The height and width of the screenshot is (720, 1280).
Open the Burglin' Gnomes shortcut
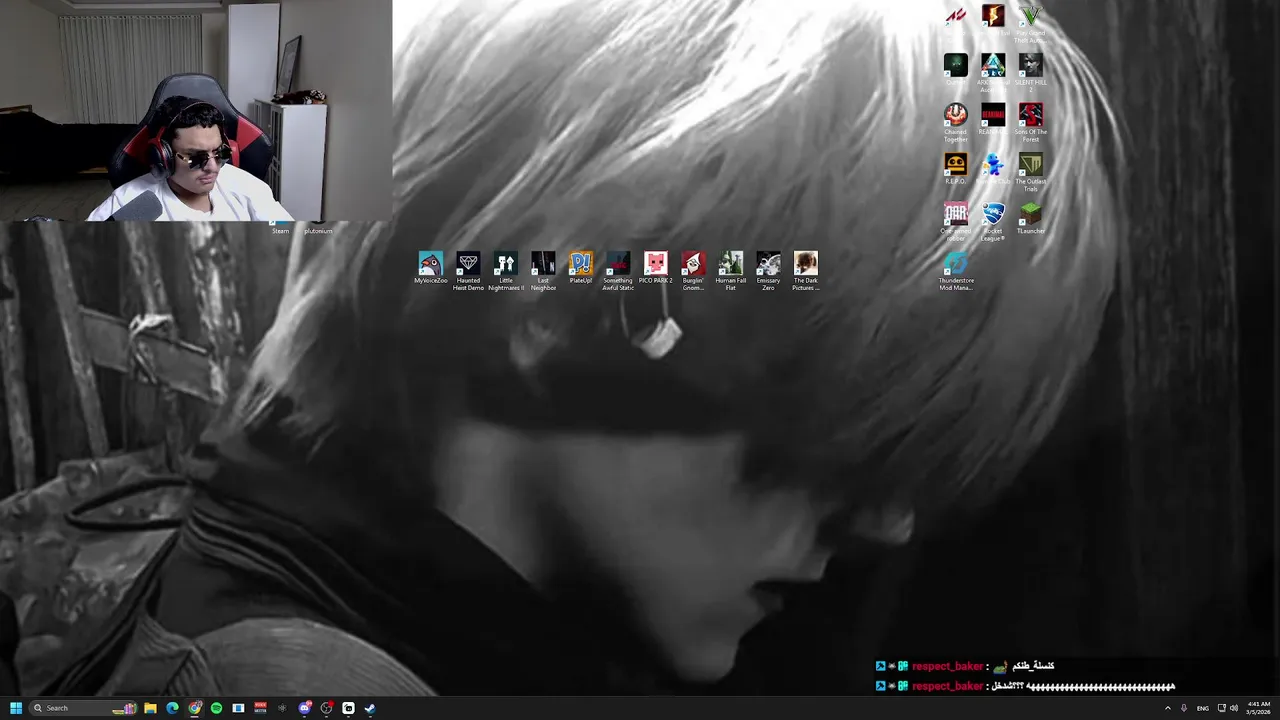point(693,270)
